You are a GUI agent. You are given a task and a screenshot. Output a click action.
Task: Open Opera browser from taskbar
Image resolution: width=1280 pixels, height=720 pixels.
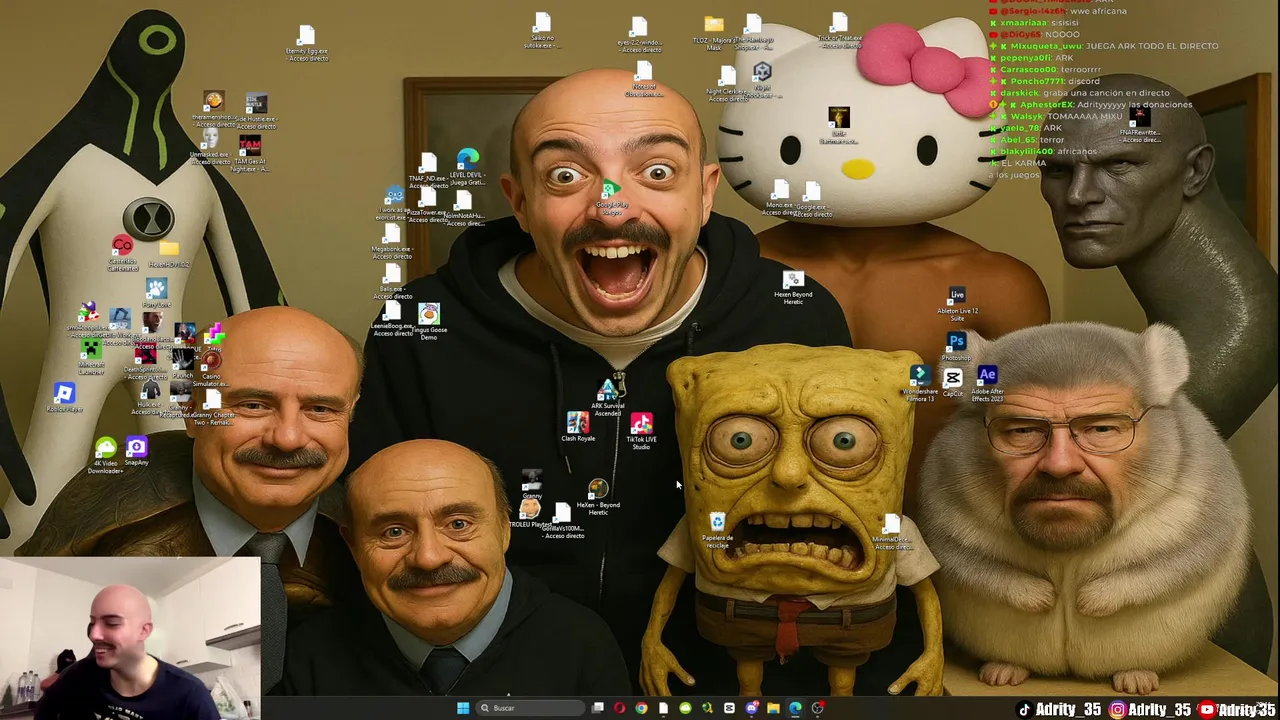pyautogui.click(x=619, y=708)
